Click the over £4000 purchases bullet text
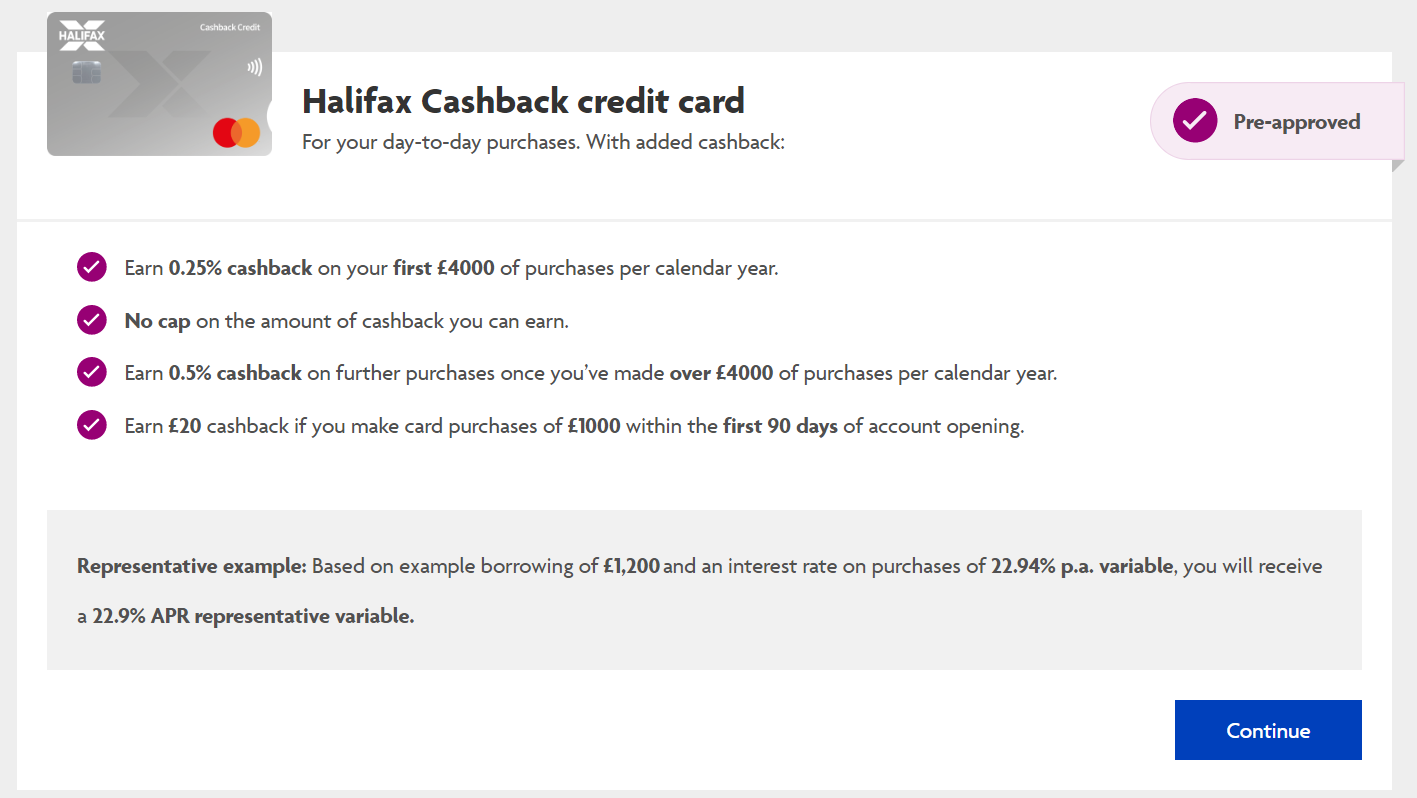The width and height of the screenshot is (1417, 798). click(590, 373)
